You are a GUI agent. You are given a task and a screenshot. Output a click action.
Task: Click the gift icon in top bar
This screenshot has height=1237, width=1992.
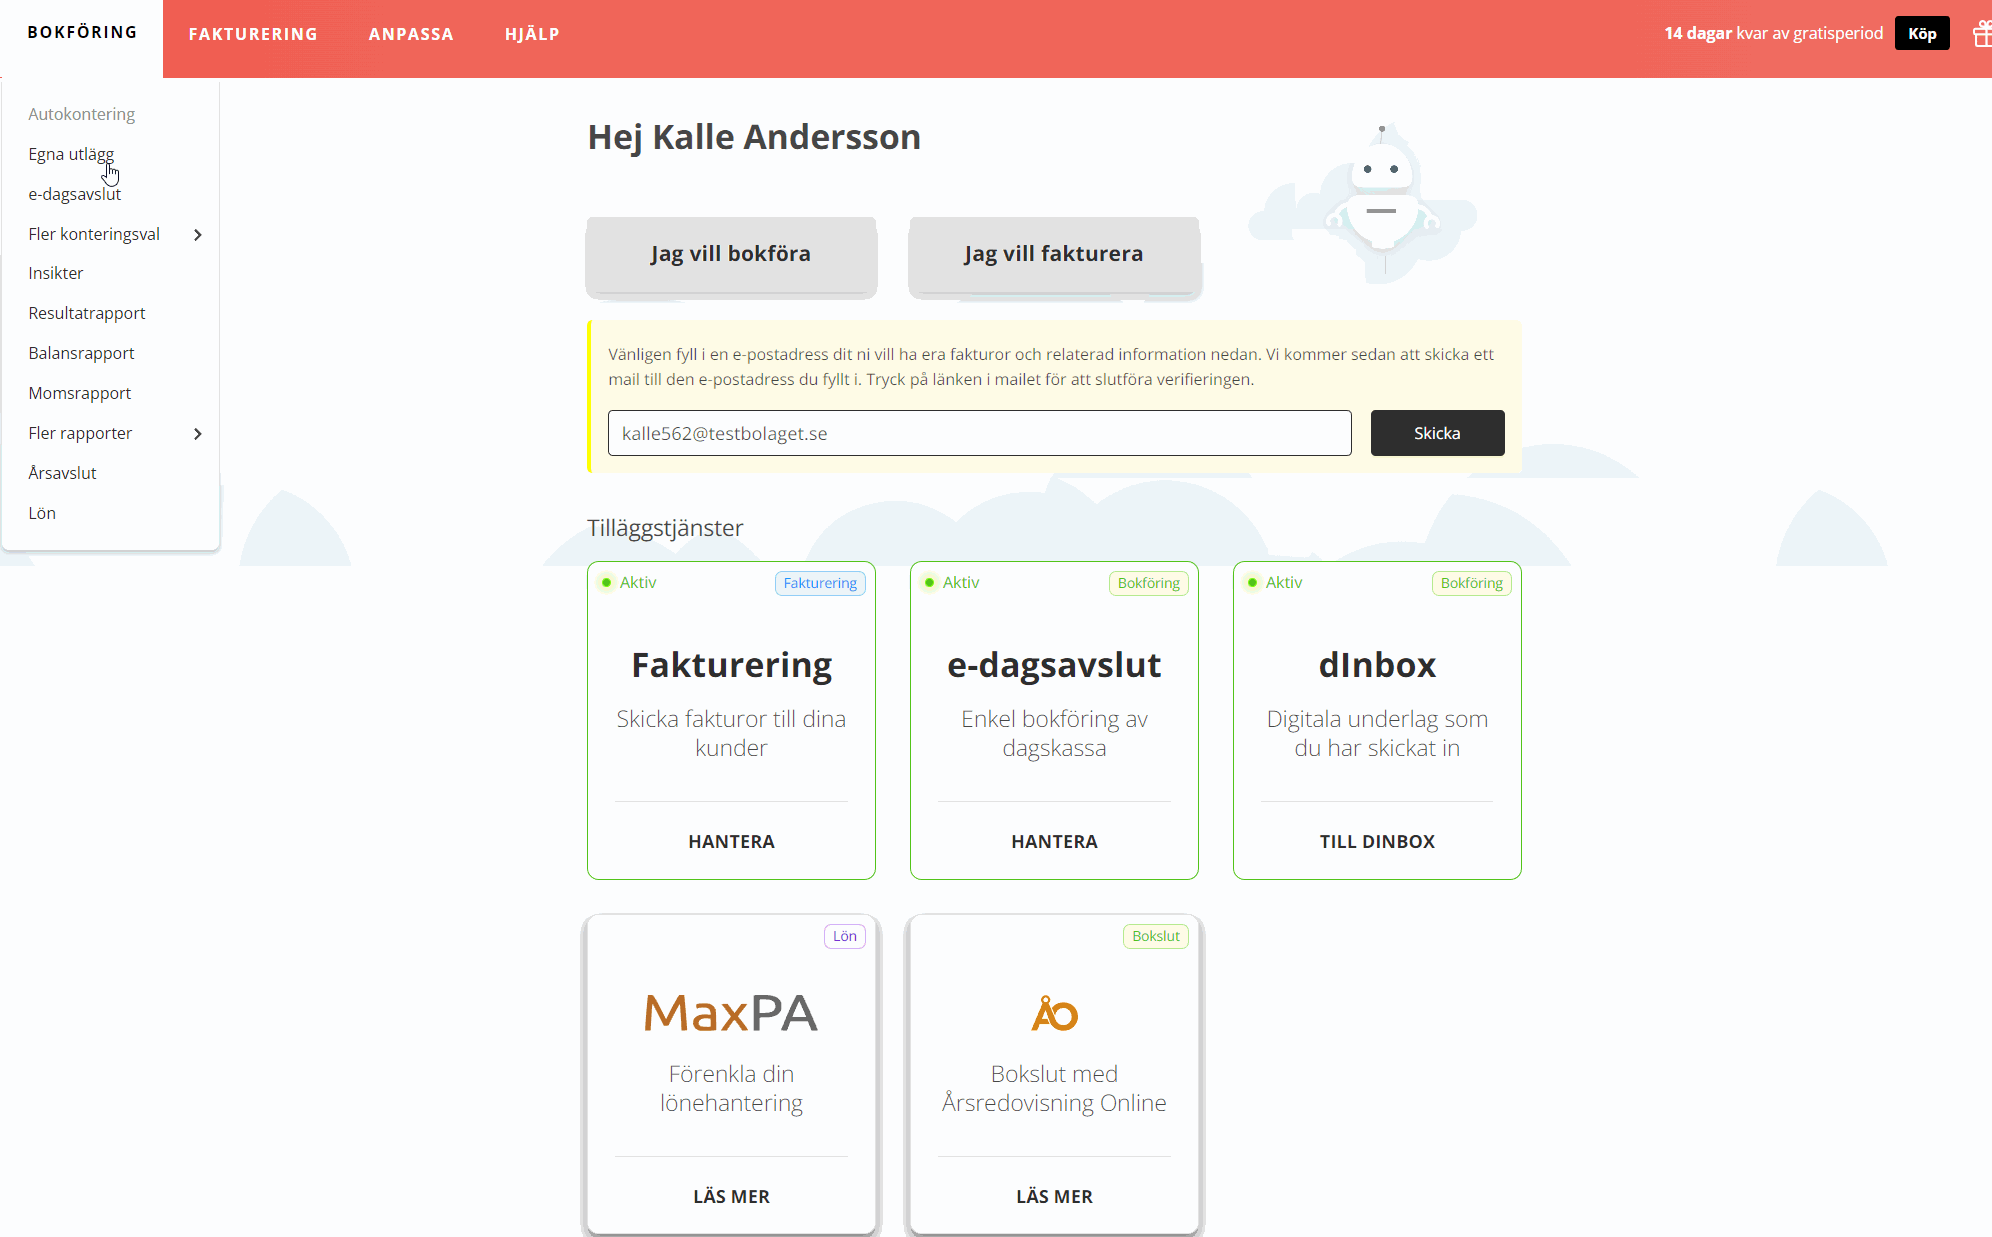[x=1981, y=34]
